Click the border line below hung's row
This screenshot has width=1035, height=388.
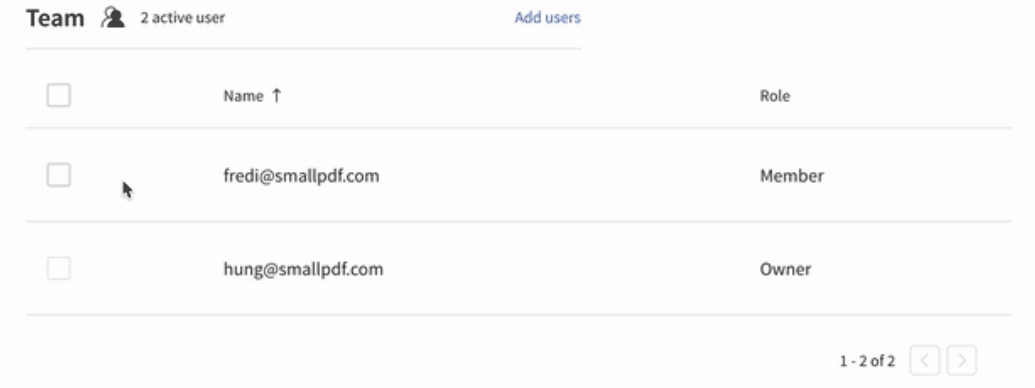[x=518, y=315]
